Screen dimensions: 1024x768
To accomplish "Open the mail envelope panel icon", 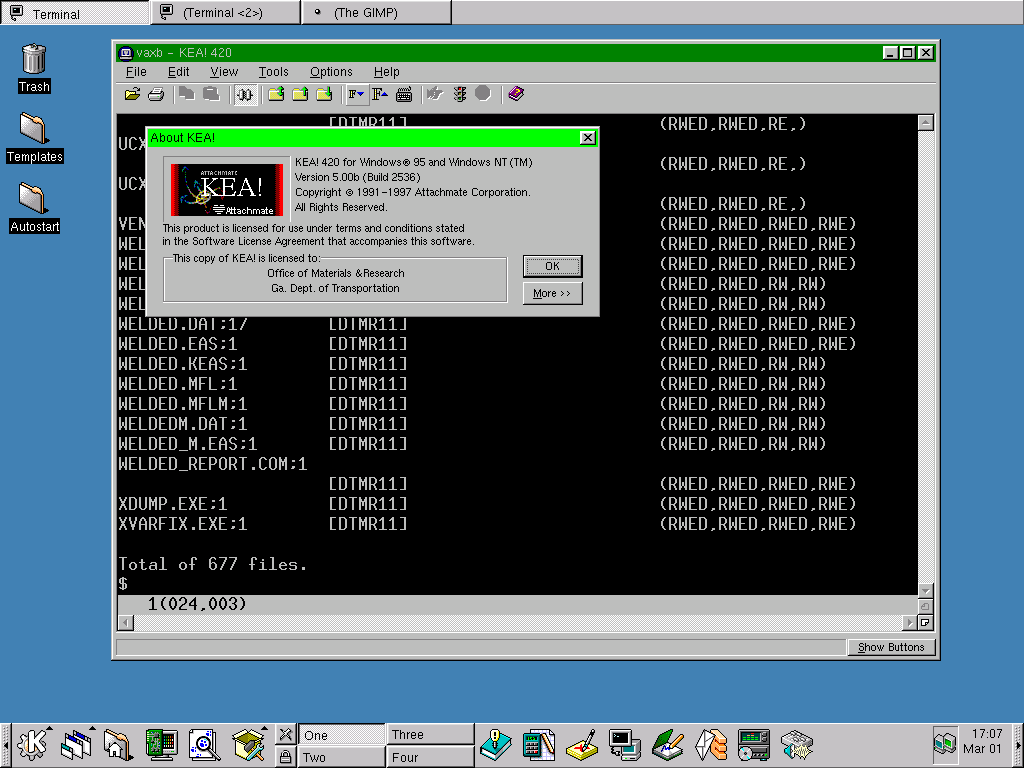I will point(711,745).
